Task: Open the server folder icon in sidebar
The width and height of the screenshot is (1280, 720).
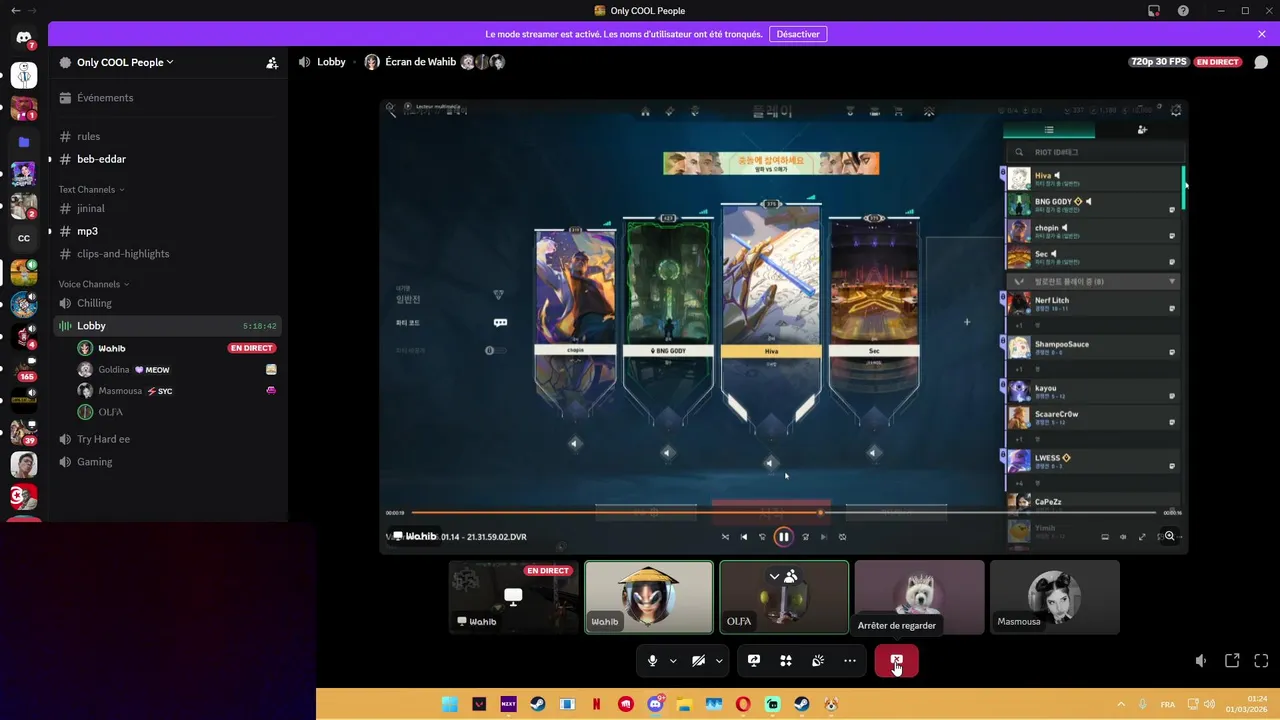Action: coord(24,142)
